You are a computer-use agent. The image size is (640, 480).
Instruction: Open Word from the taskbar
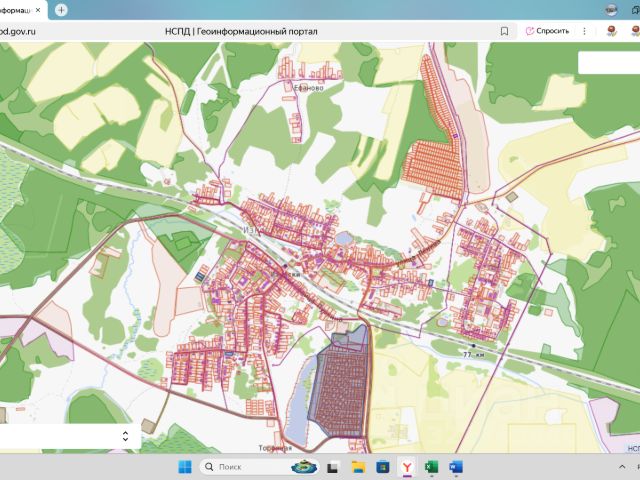[x=456, y=467]
